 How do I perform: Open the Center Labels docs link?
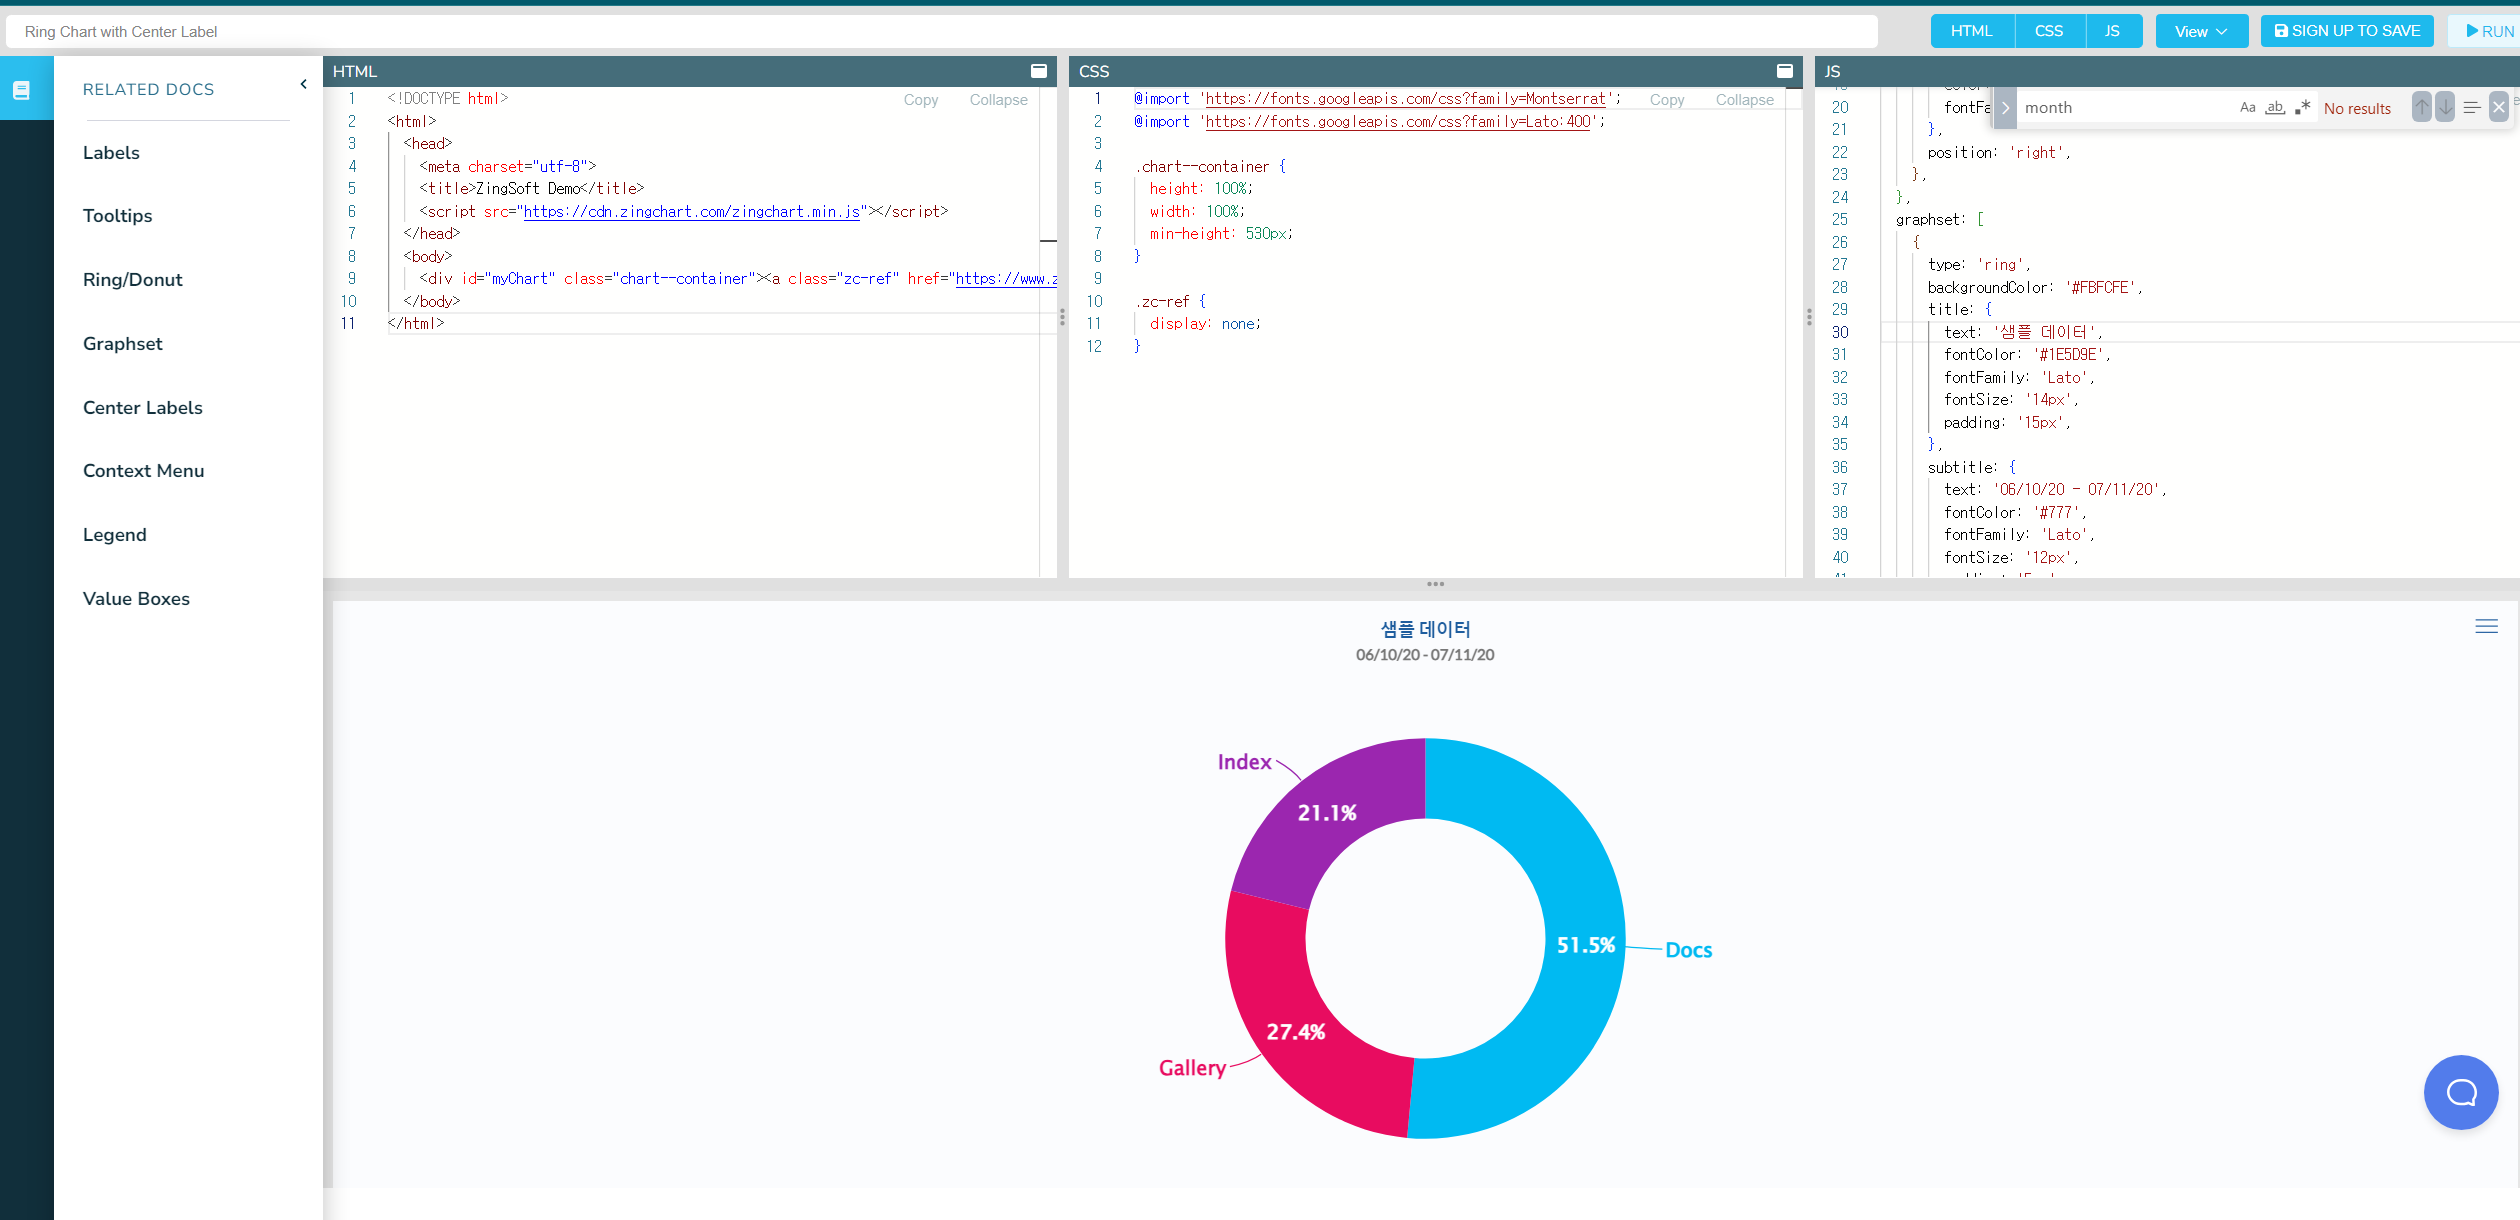coord(142,408)
